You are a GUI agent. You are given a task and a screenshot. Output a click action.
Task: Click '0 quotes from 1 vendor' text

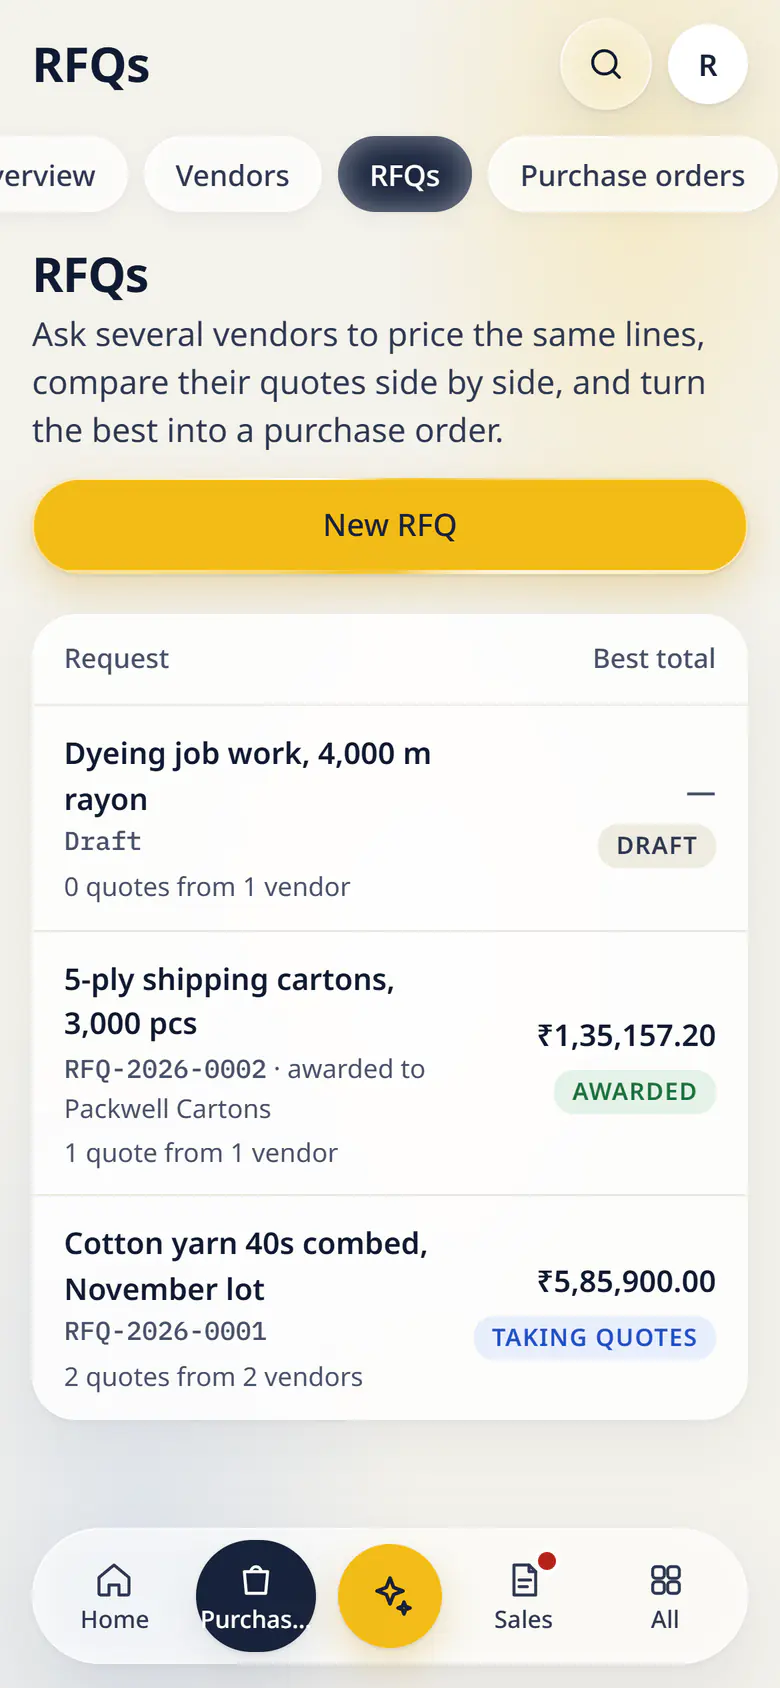coord(207,887)
